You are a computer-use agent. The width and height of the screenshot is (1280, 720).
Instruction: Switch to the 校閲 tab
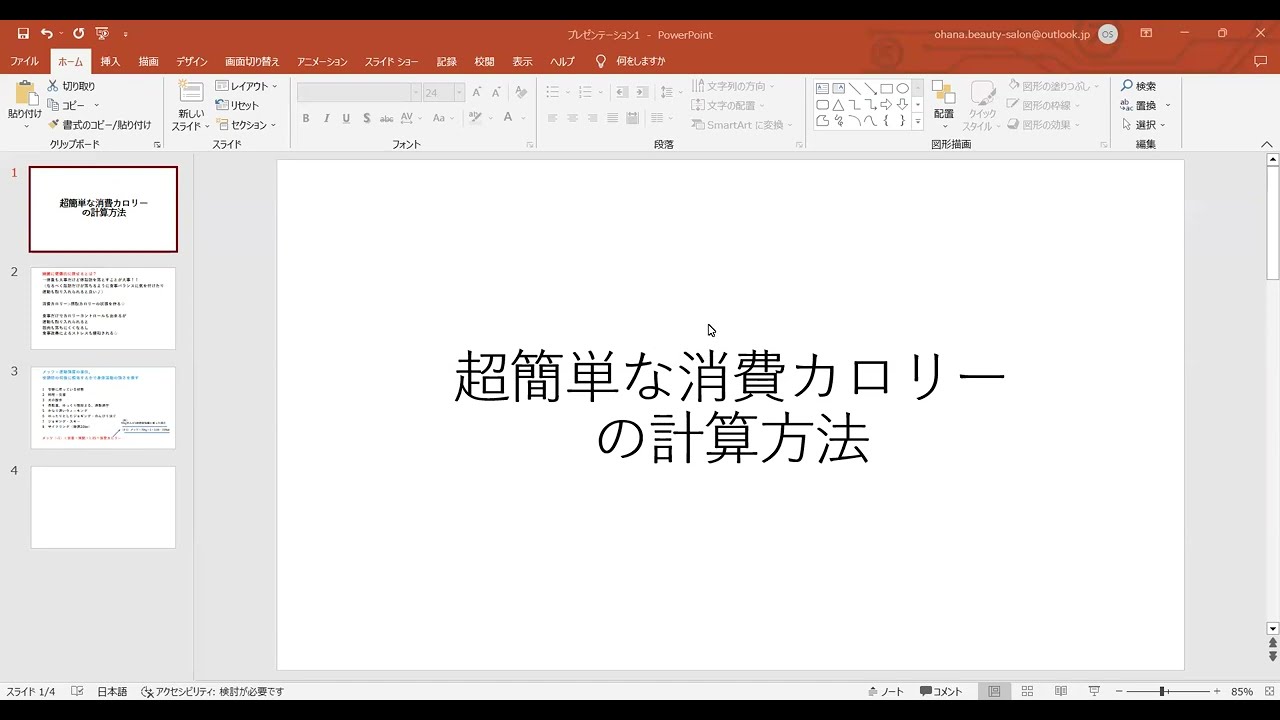coord(484,61)
